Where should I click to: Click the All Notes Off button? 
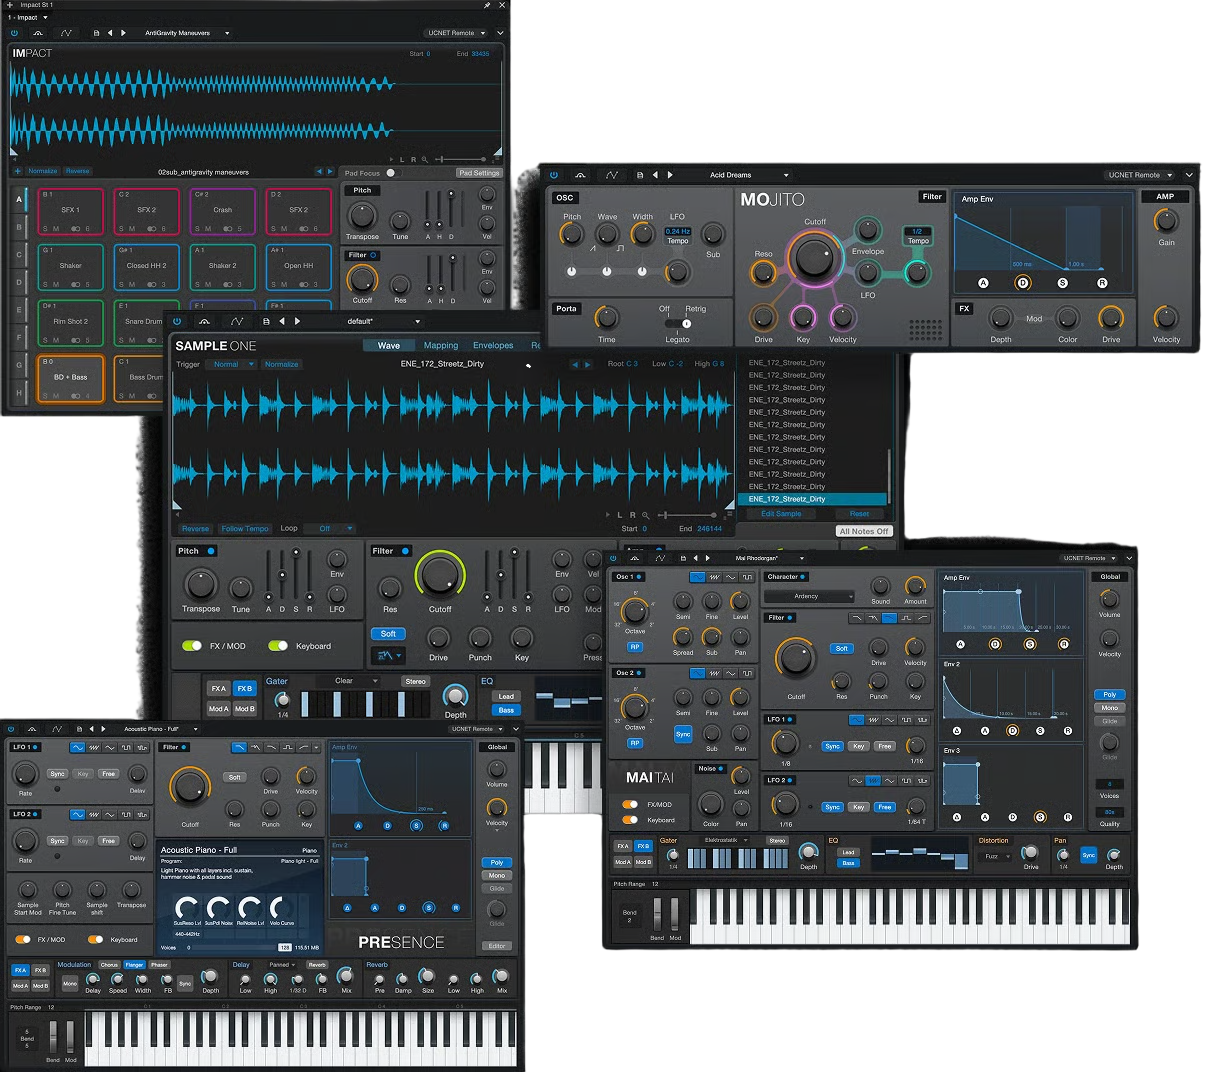pyautogui.click(x=863, y=531)
